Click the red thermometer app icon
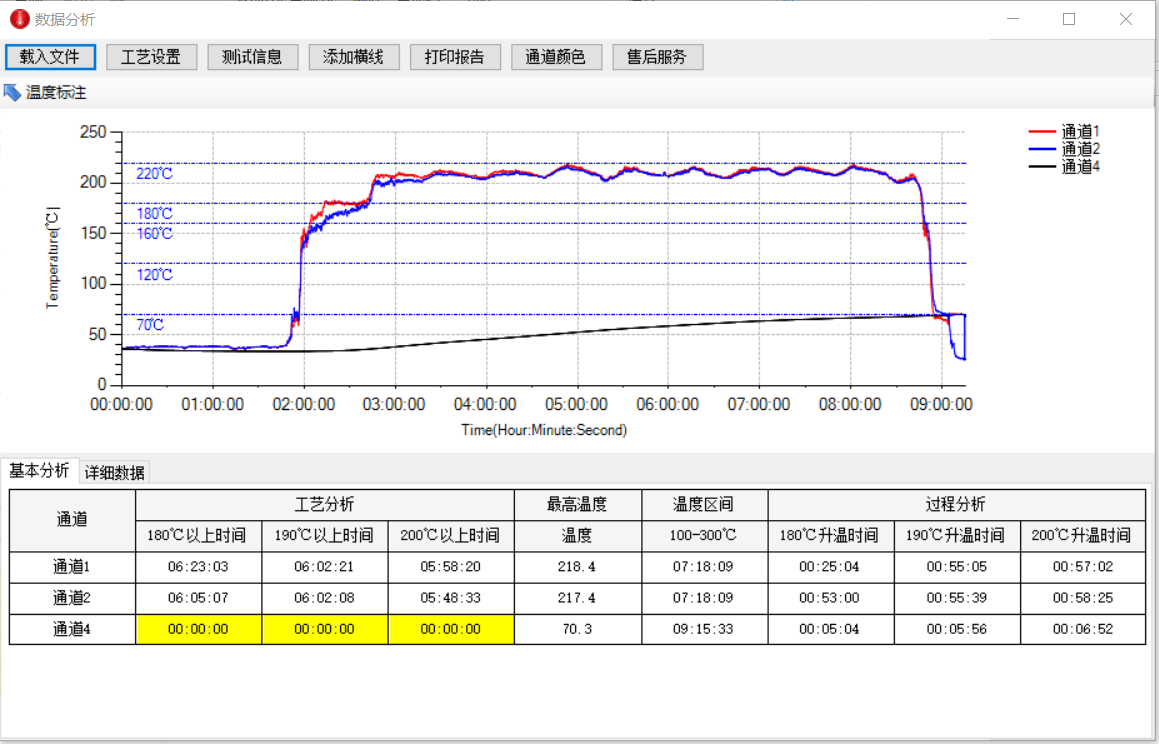Screen dimensions: 1159x744 click(x=19, y=19)
